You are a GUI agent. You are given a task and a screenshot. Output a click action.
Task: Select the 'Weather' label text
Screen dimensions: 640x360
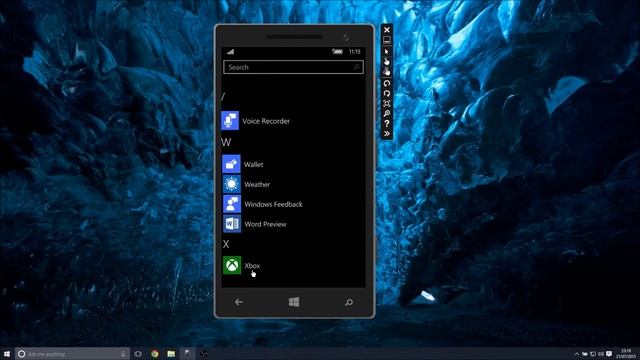click(x=257, y=184)
